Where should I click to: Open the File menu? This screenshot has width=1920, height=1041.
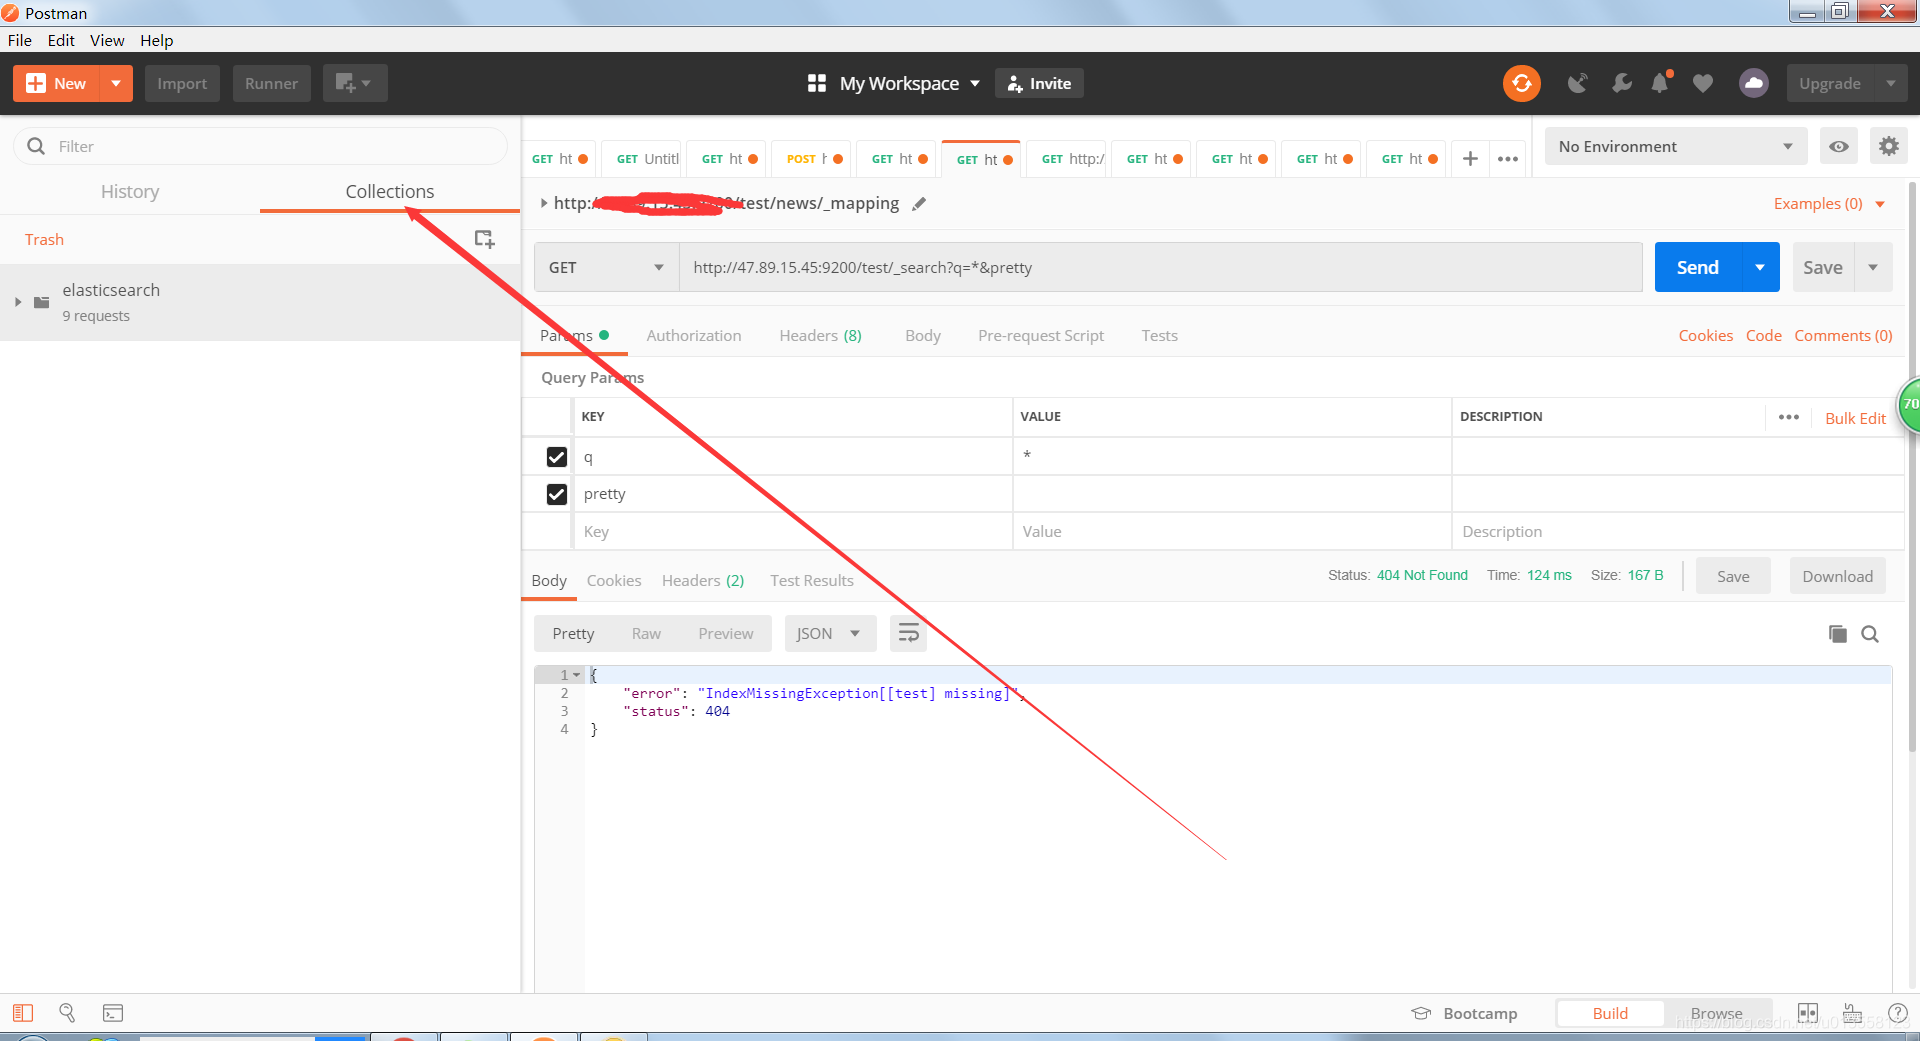[x=20, y=40]
